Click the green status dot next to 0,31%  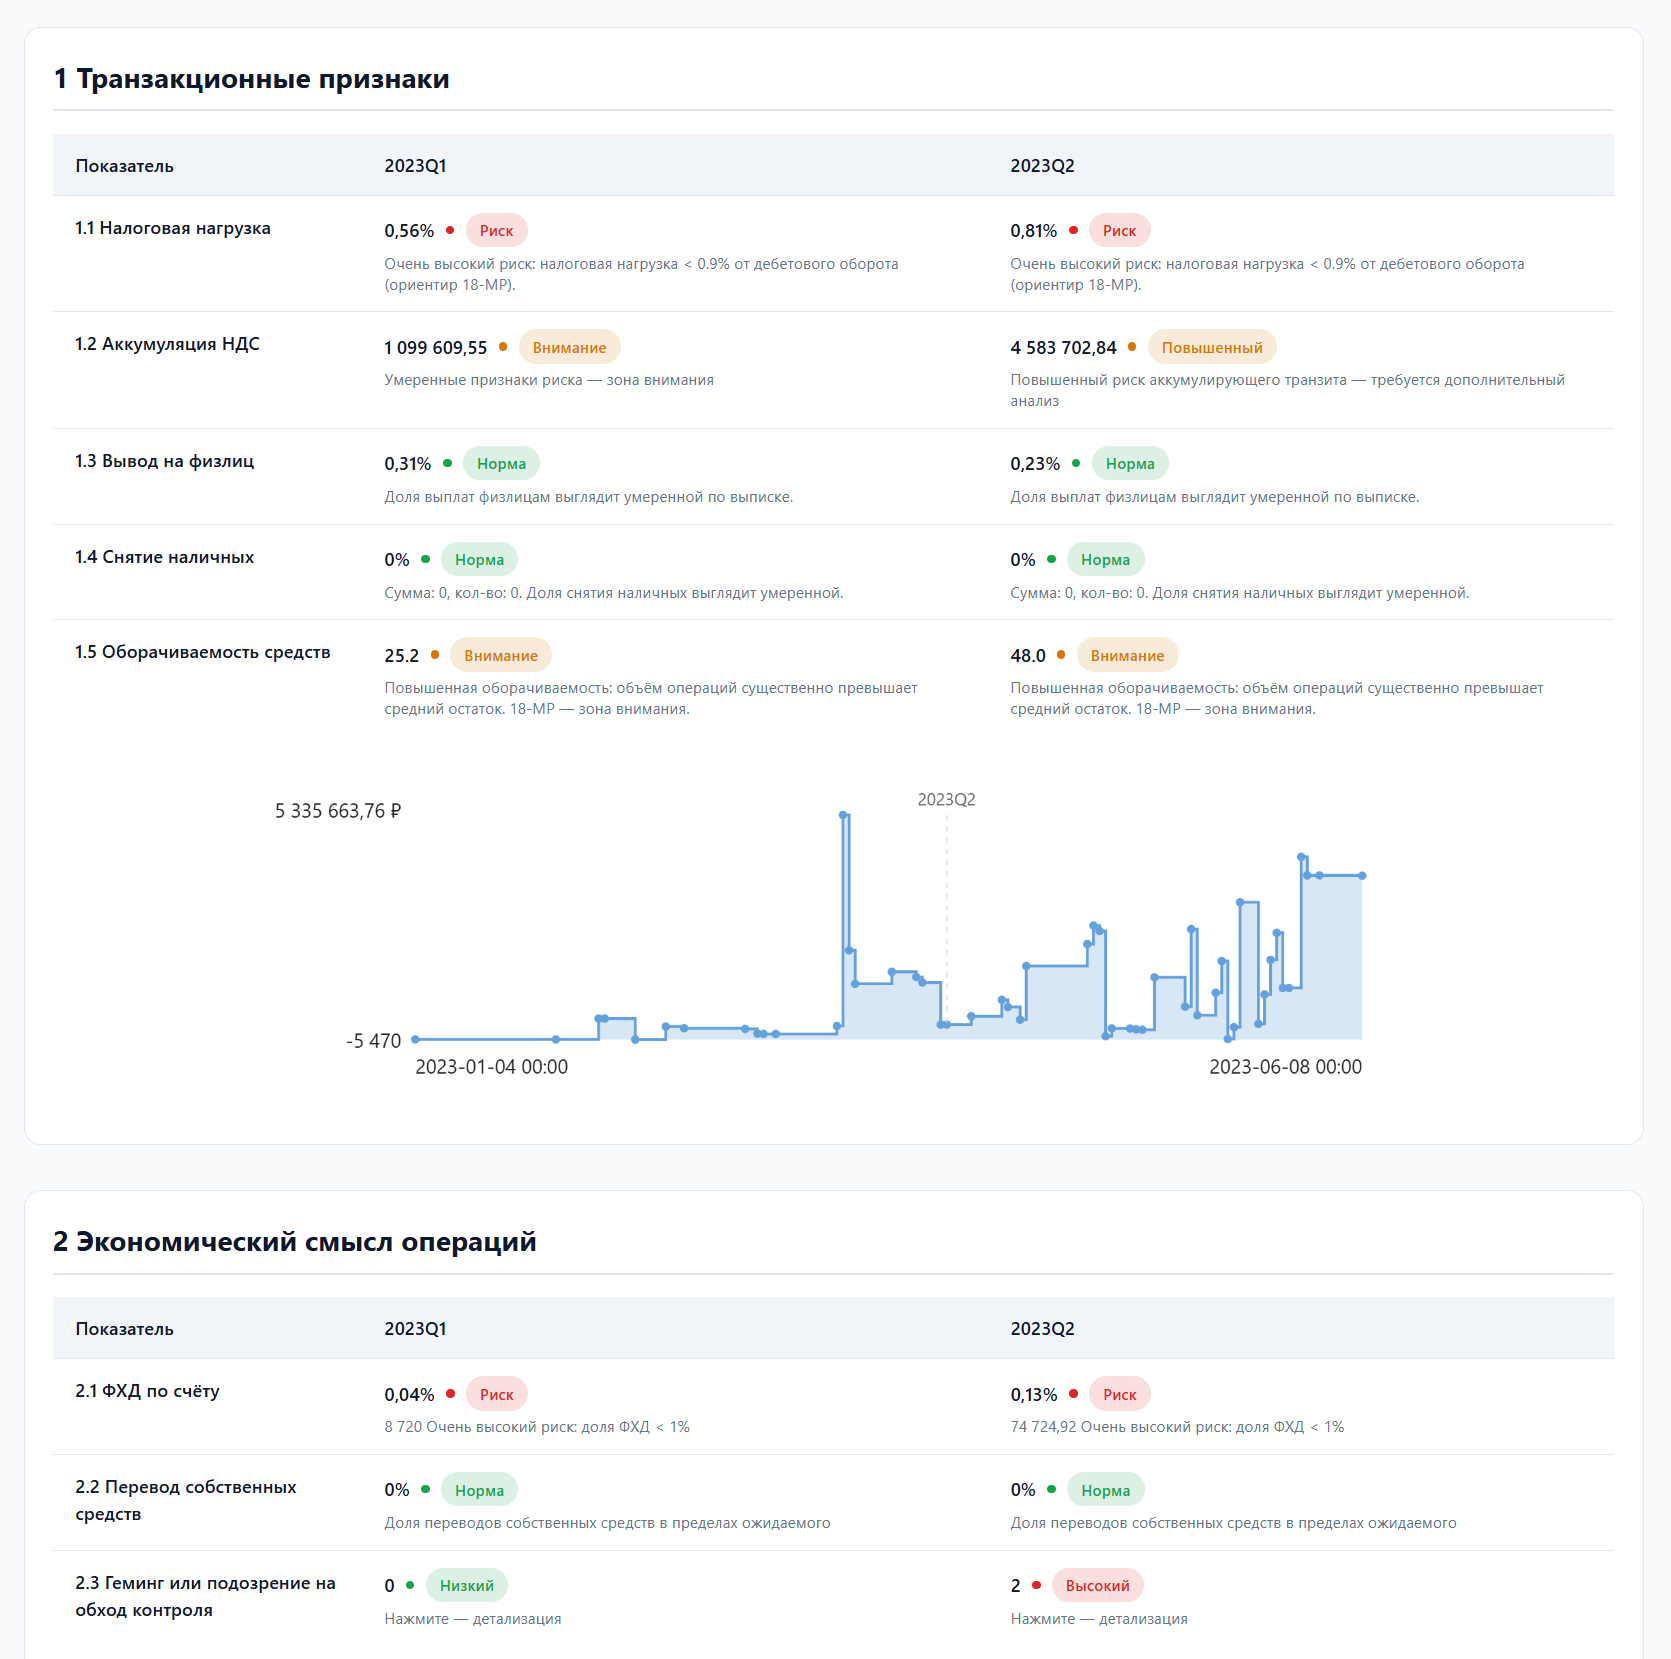[x=447, y=463]
